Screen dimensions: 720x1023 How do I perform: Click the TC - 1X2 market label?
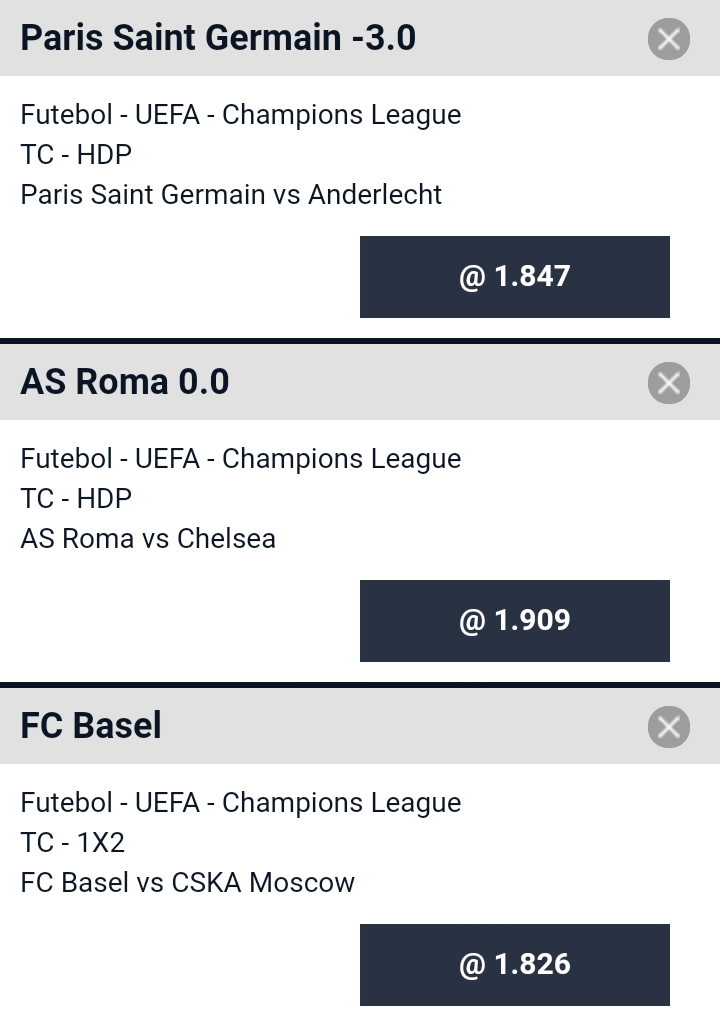pos(73,842)
